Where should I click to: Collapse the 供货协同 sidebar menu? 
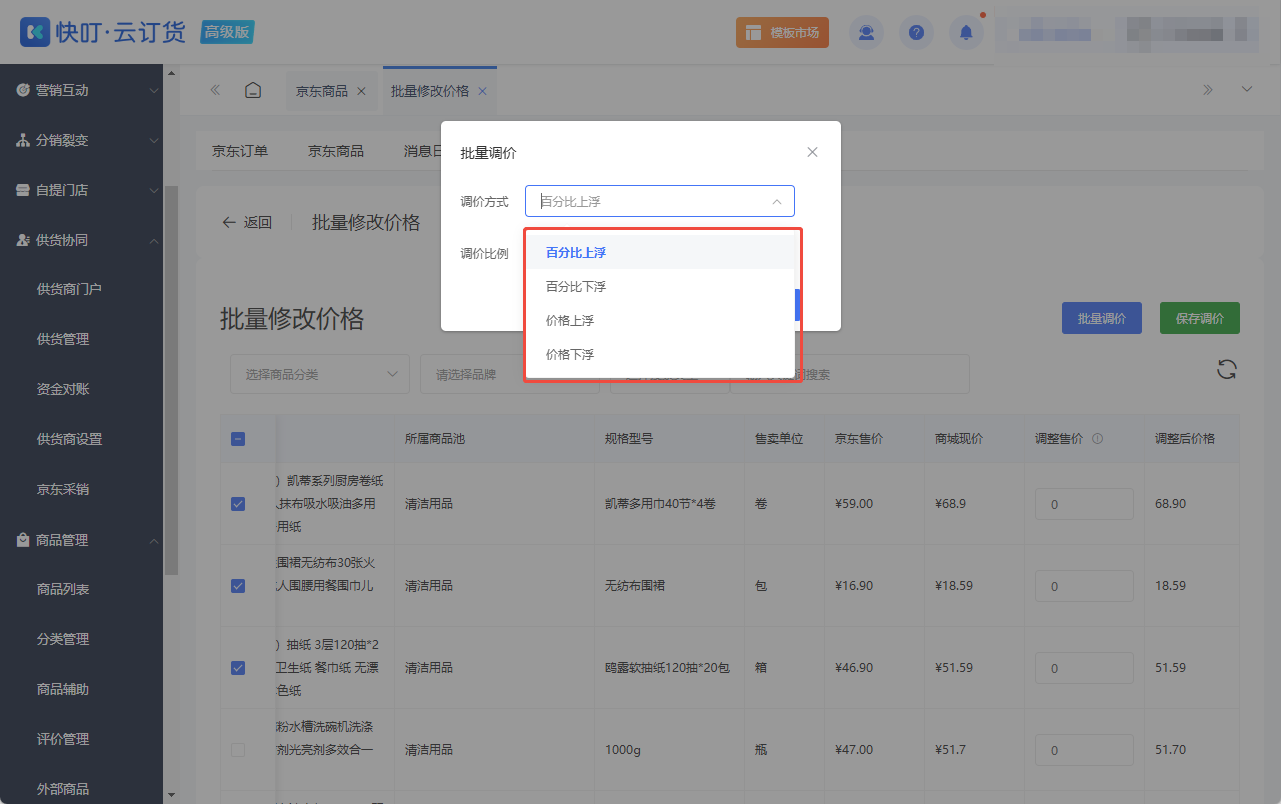click(x=81, y=240)
